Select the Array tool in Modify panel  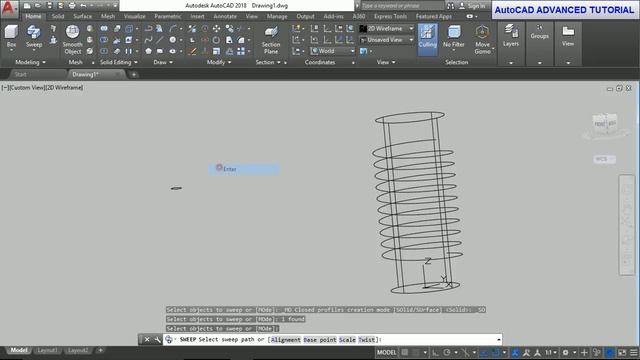pos(241,51)
